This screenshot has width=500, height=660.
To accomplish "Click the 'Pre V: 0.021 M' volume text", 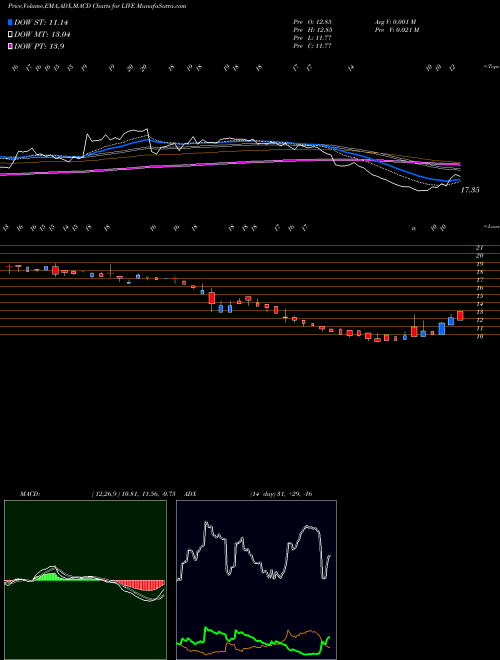I will click(x=396, y=30).
